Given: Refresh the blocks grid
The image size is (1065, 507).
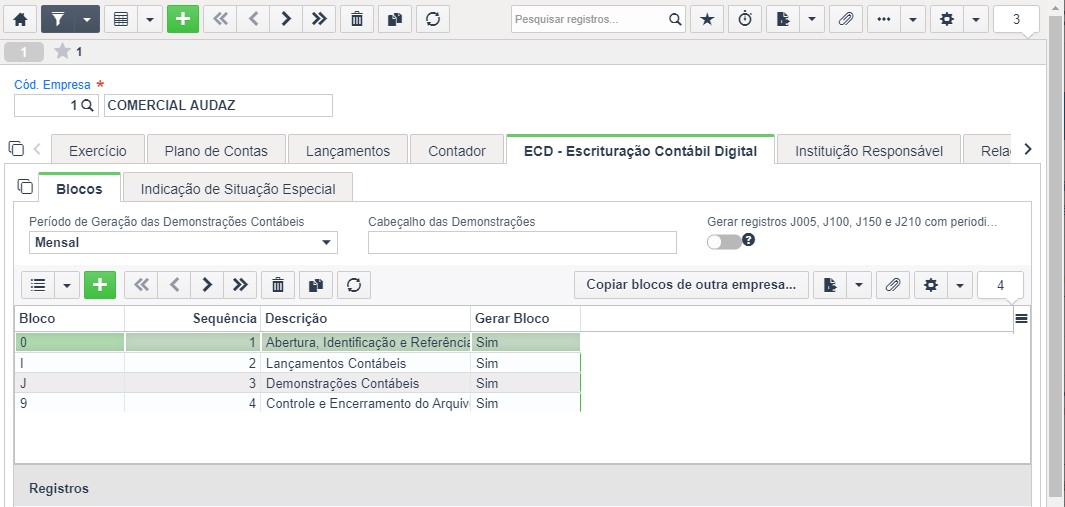Looking at the screenshot, I should point(354,285).
